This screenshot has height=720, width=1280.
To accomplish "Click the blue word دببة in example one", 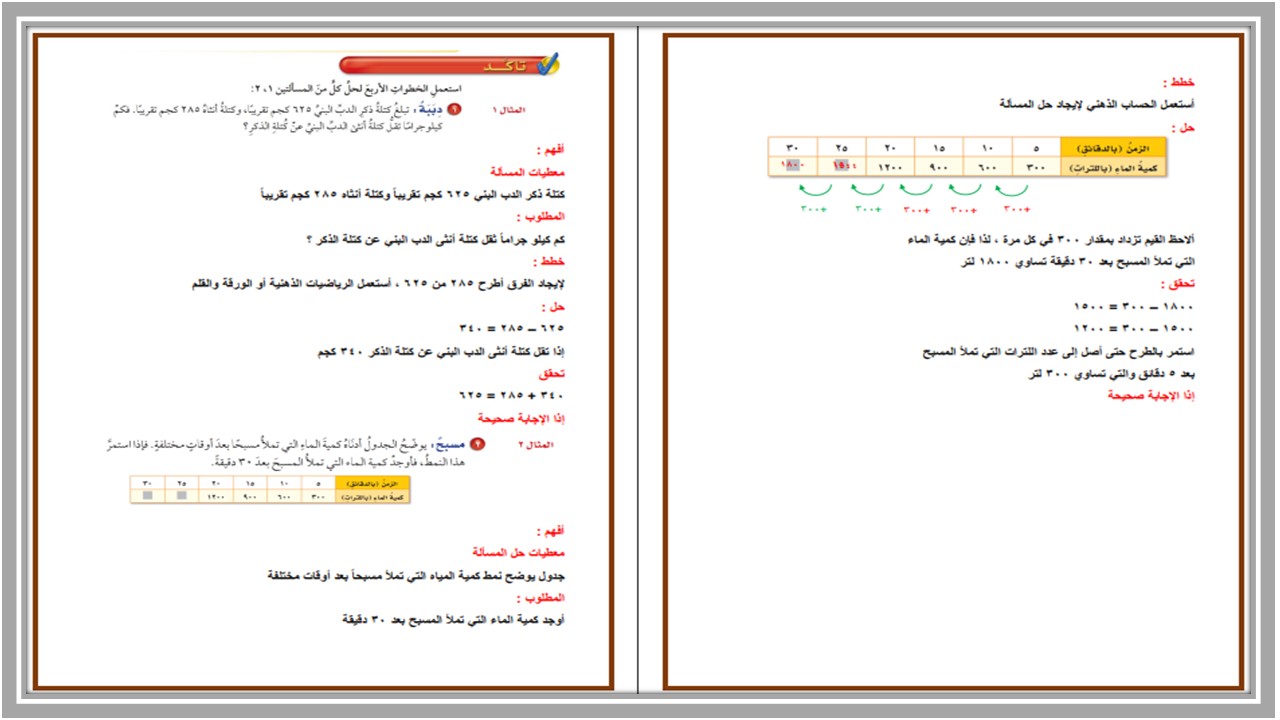I will point(429,108).
